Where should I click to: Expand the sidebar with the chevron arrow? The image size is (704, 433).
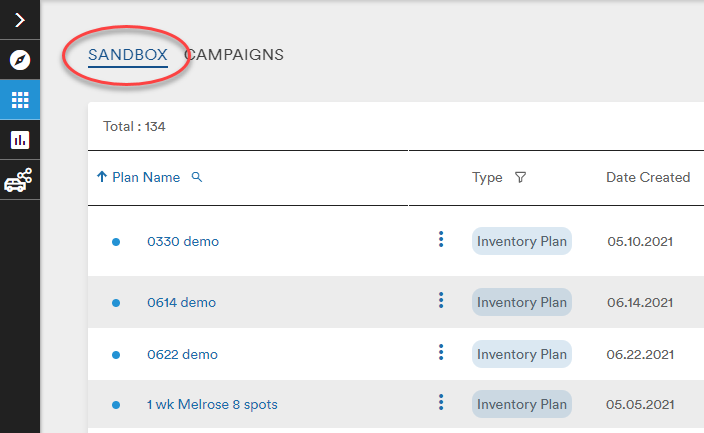pyautogui.click(x=20, y=20)
